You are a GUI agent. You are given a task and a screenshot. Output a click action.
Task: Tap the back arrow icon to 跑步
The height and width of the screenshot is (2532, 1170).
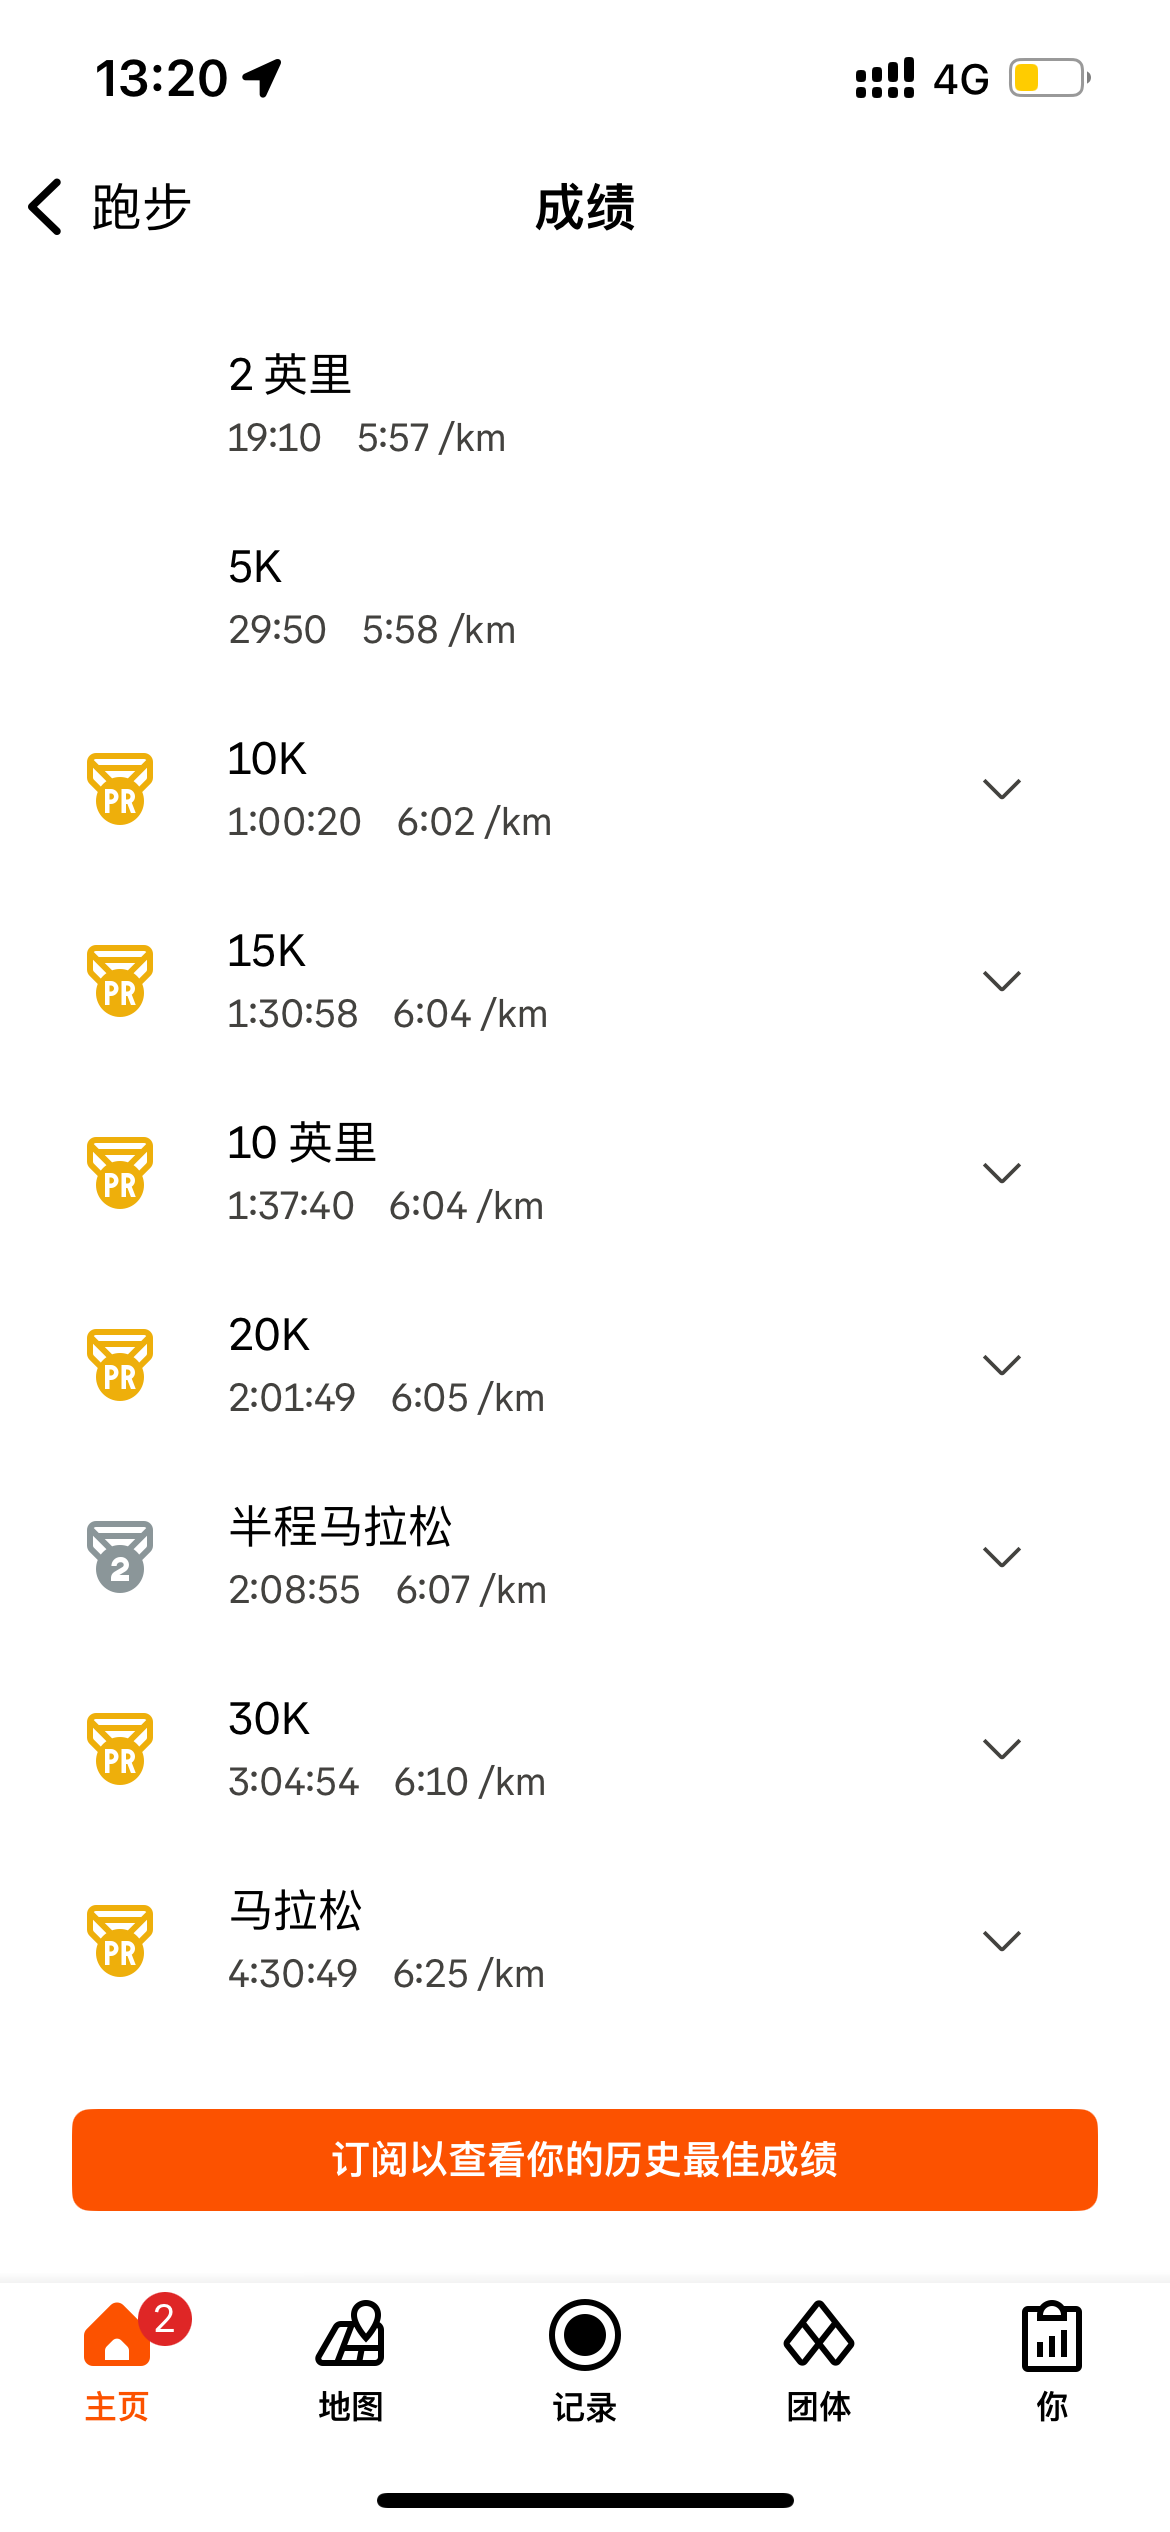click(x=46, y=207)
